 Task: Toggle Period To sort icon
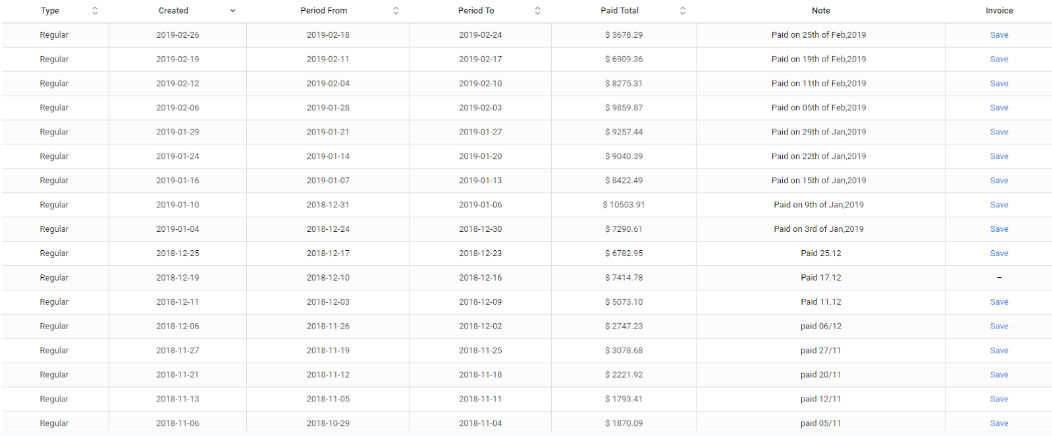coord(538,11)
